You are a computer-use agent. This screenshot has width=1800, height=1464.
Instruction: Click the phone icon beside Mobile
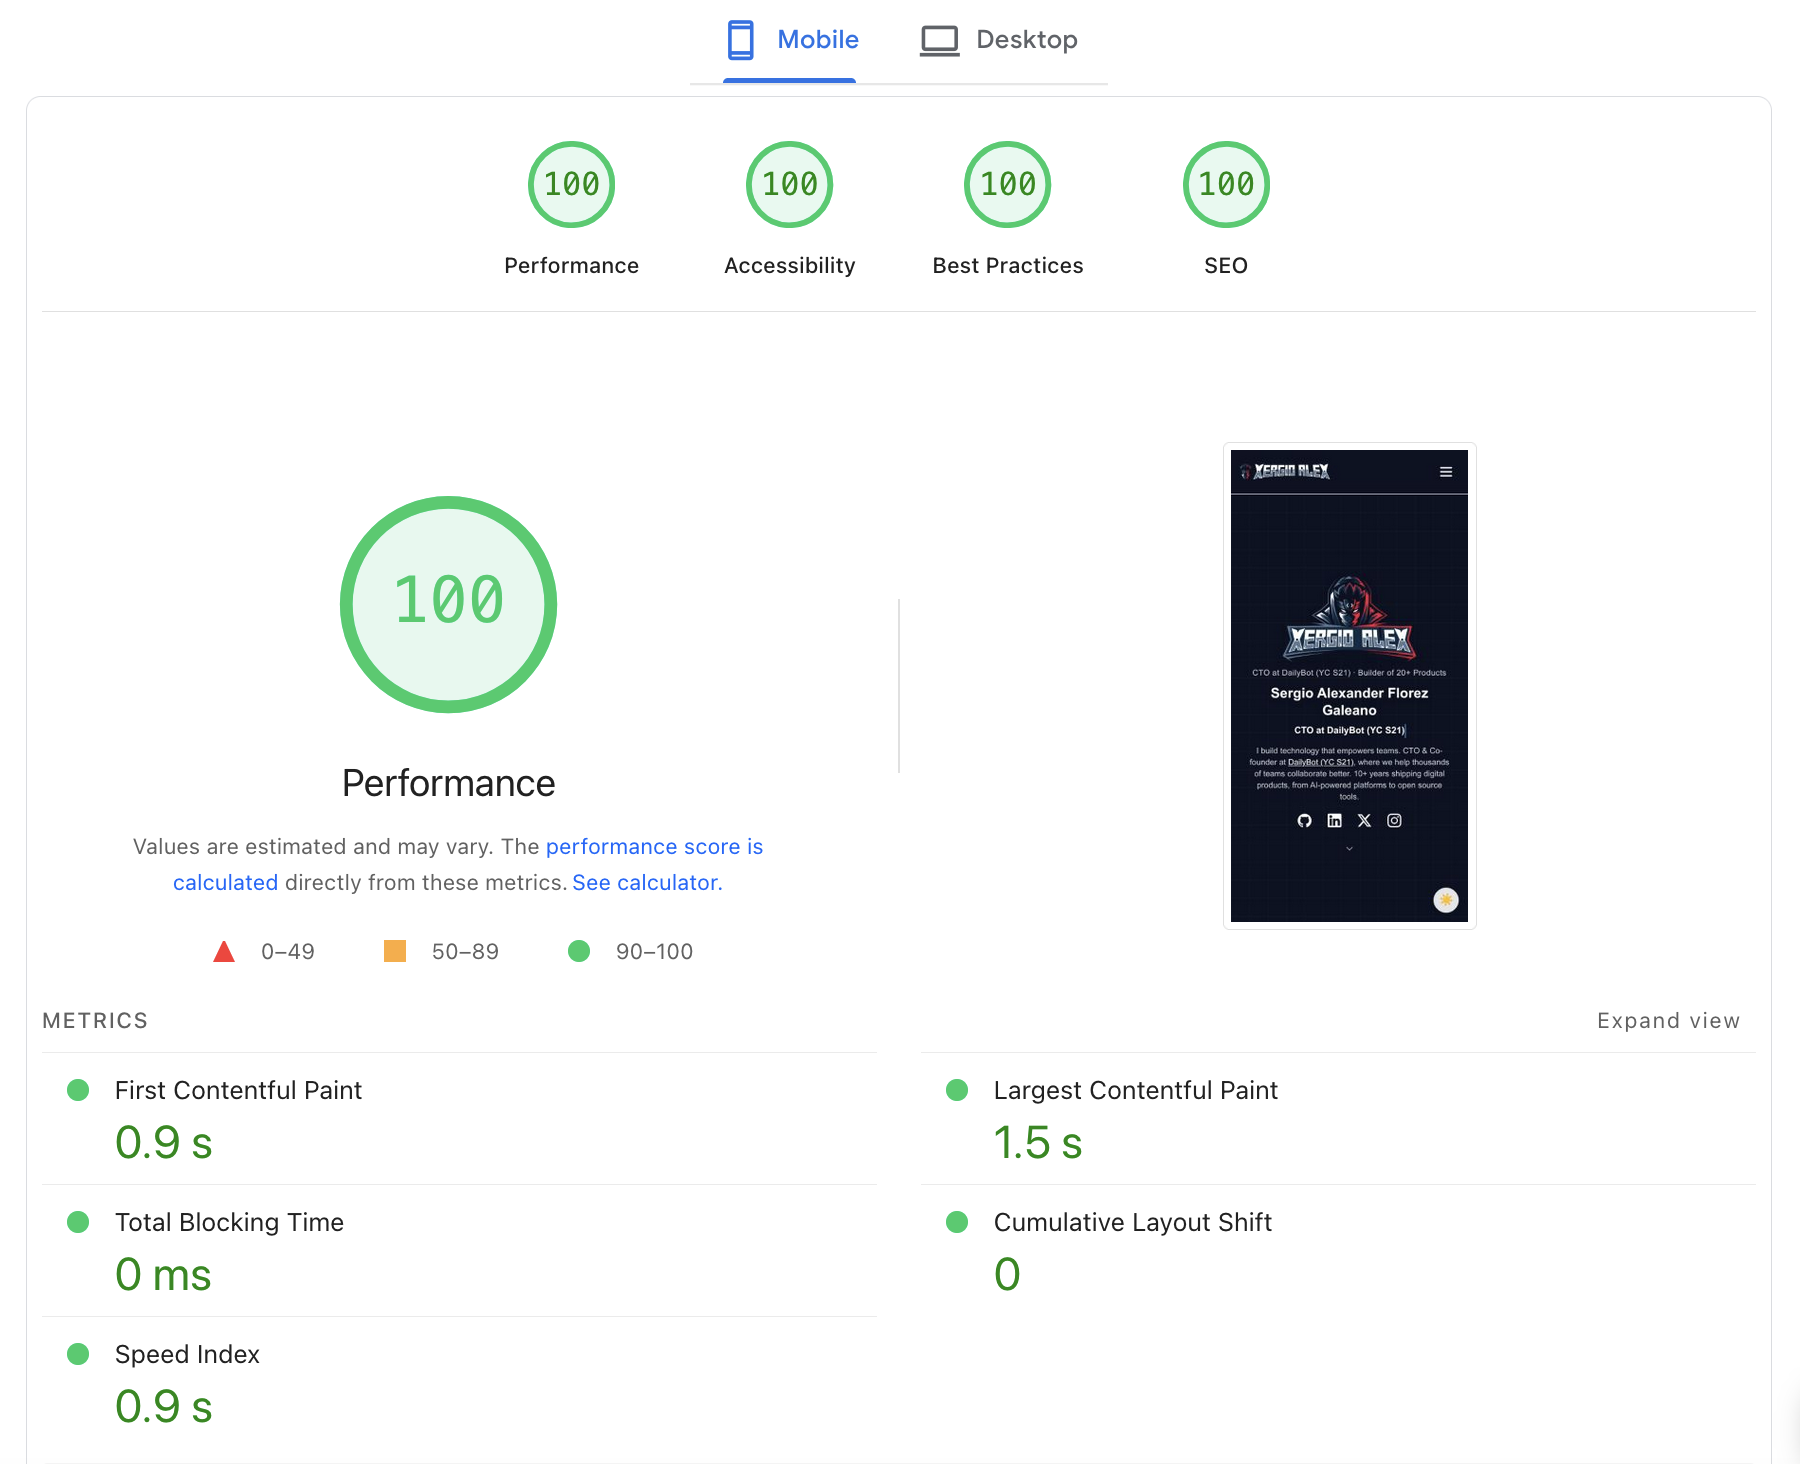click(740, 39)
